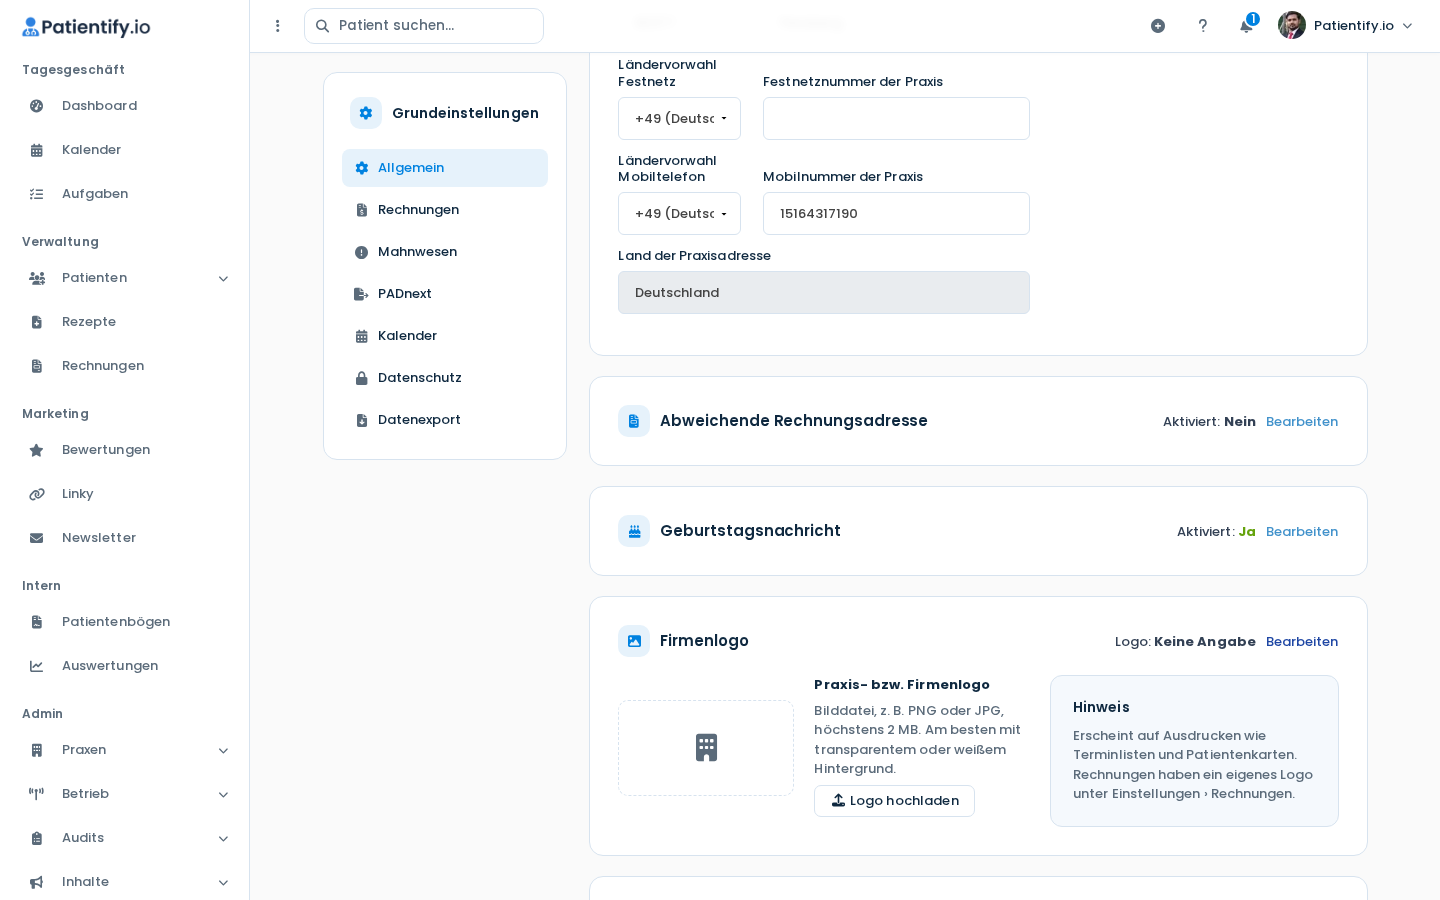Click the Festnetznummer der Praxis field
Viewport: 1440px width, 900px height.
(x=896, y=118)
